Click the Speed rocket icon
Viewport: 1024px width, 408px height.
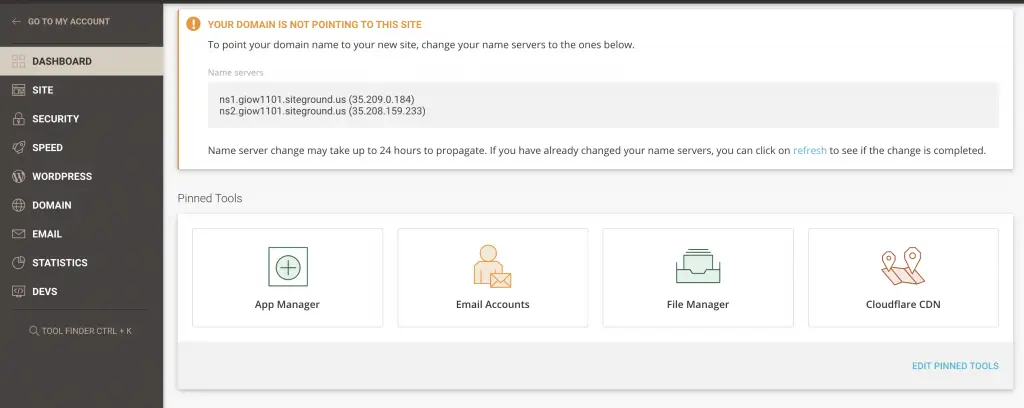point(17,148)
